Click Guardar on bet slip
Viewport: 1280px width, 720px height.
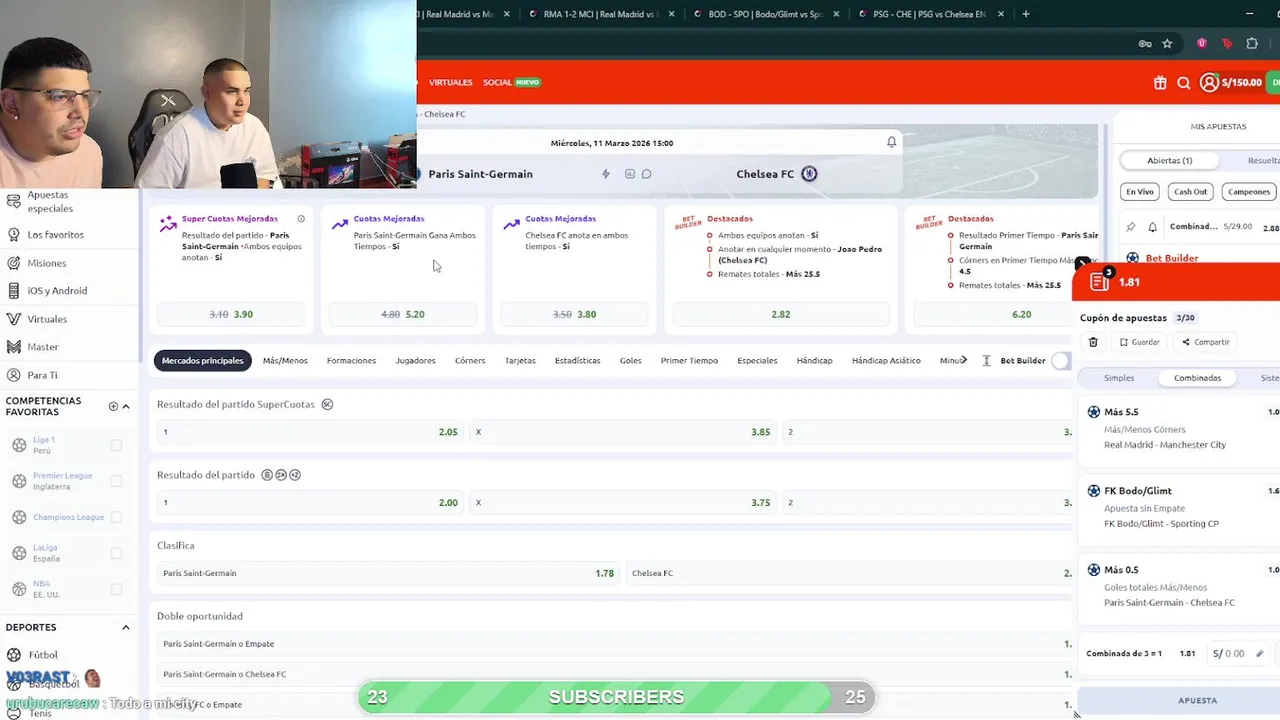click(1140, 342)
